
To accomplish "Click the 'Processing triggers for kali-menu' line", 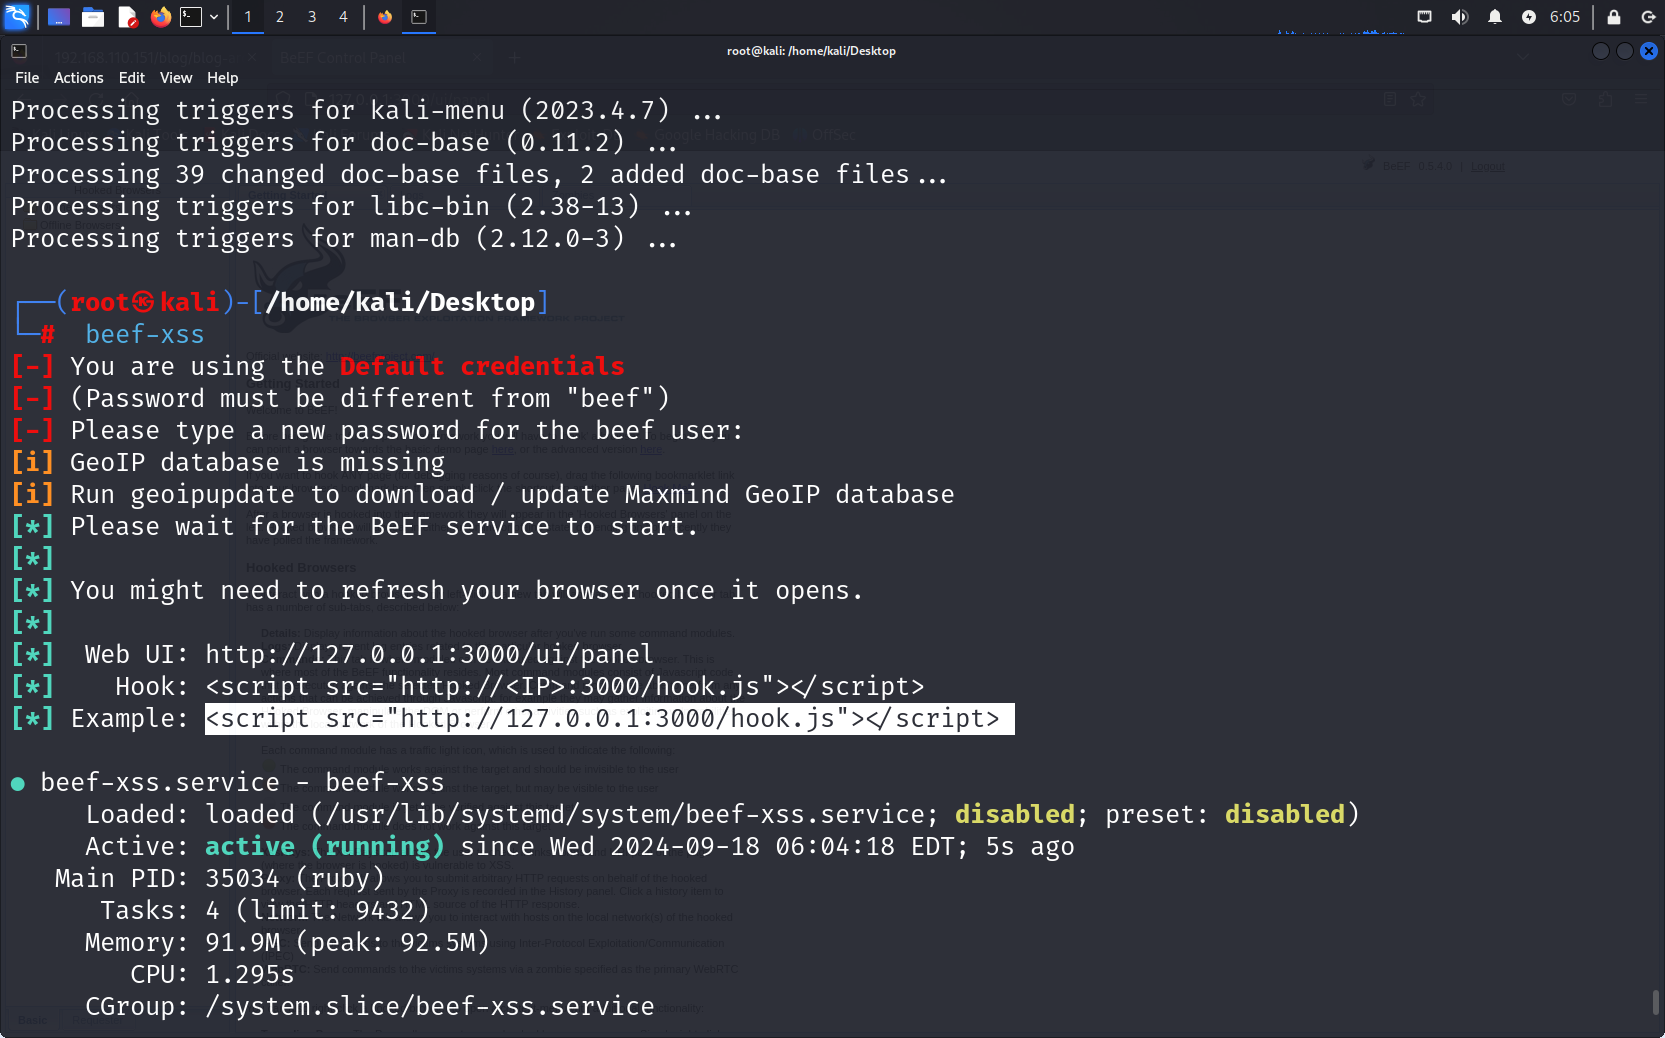I will (x=366, y=111).
